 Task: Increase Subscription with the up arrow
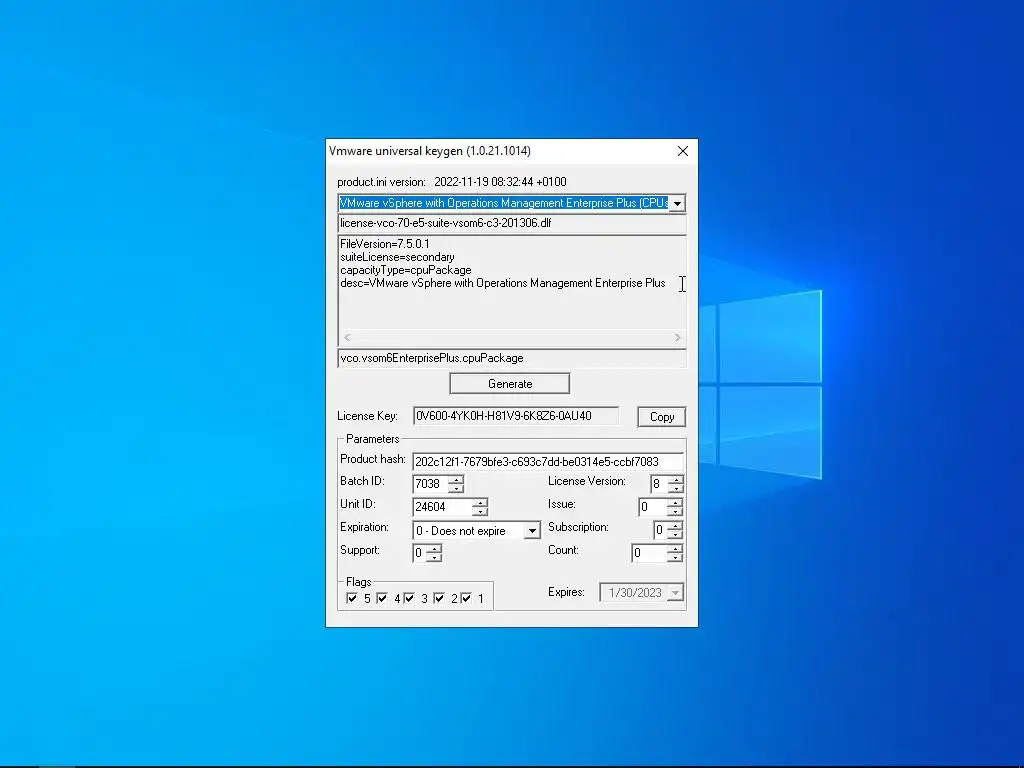[675, 526]
